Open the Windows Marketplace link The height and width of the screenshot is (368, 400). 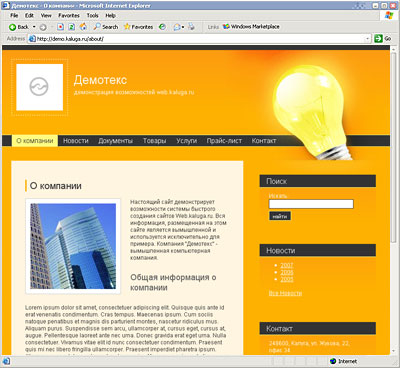(x=251, y=27)
